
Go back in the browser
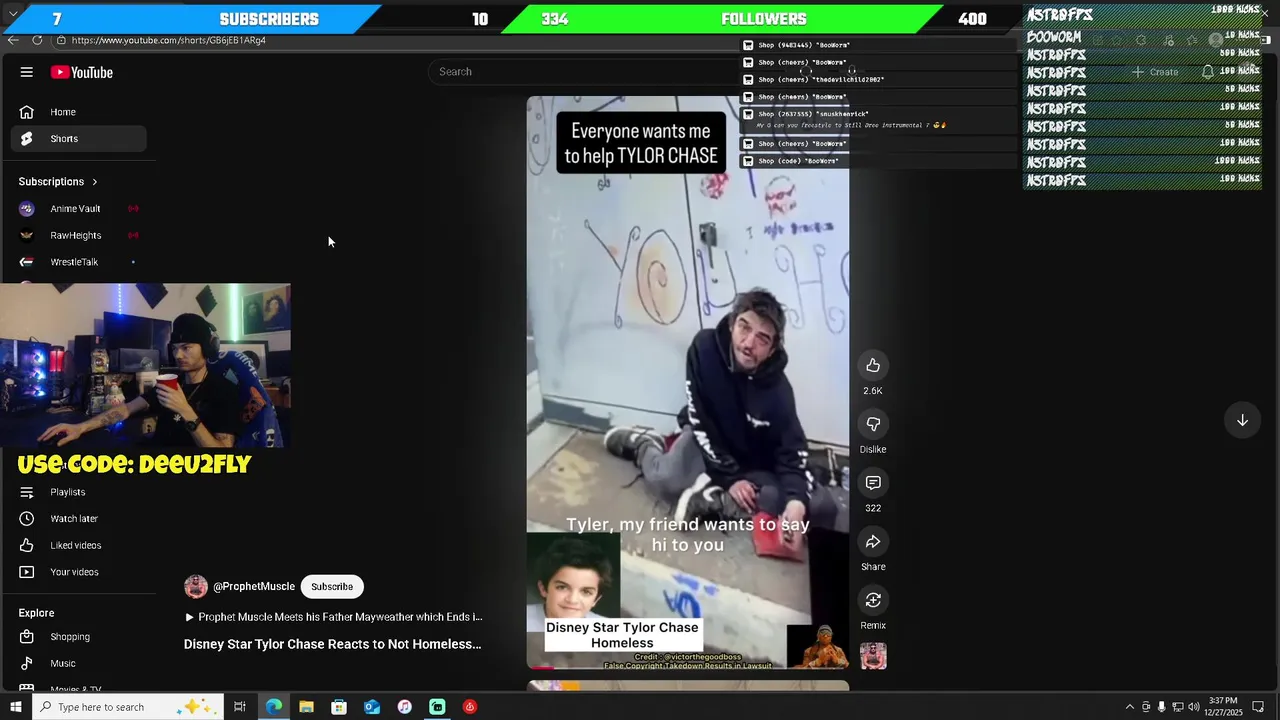tap(12, 40)
